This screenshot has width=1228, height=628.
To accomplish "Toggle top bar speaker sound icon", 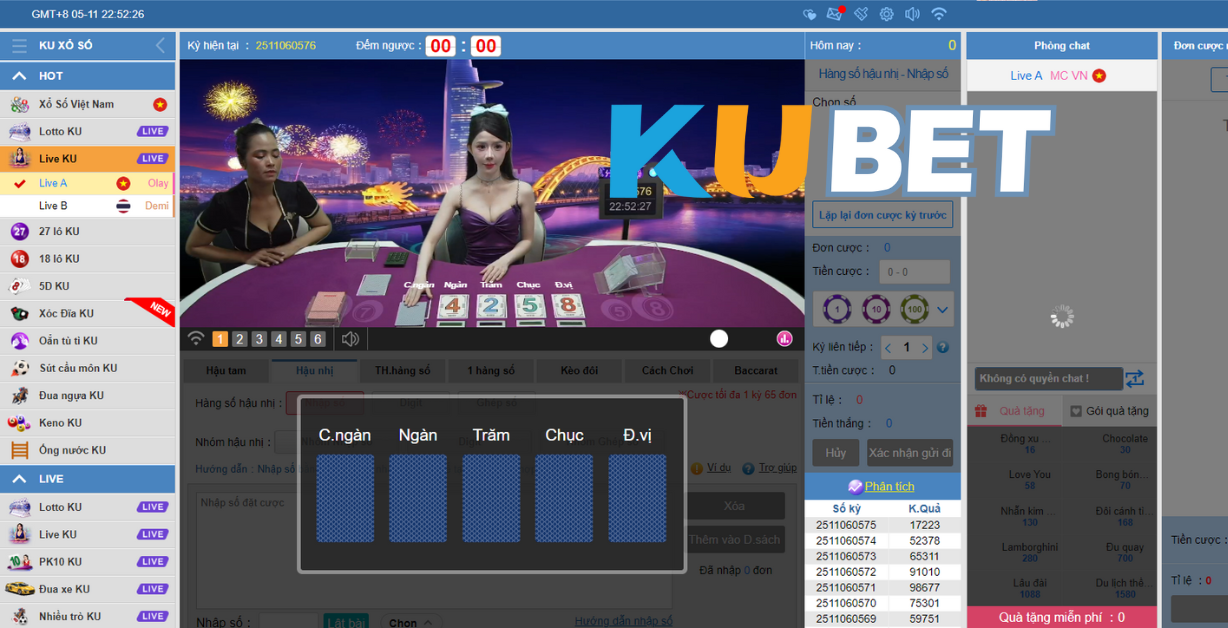I will [912, 14].
